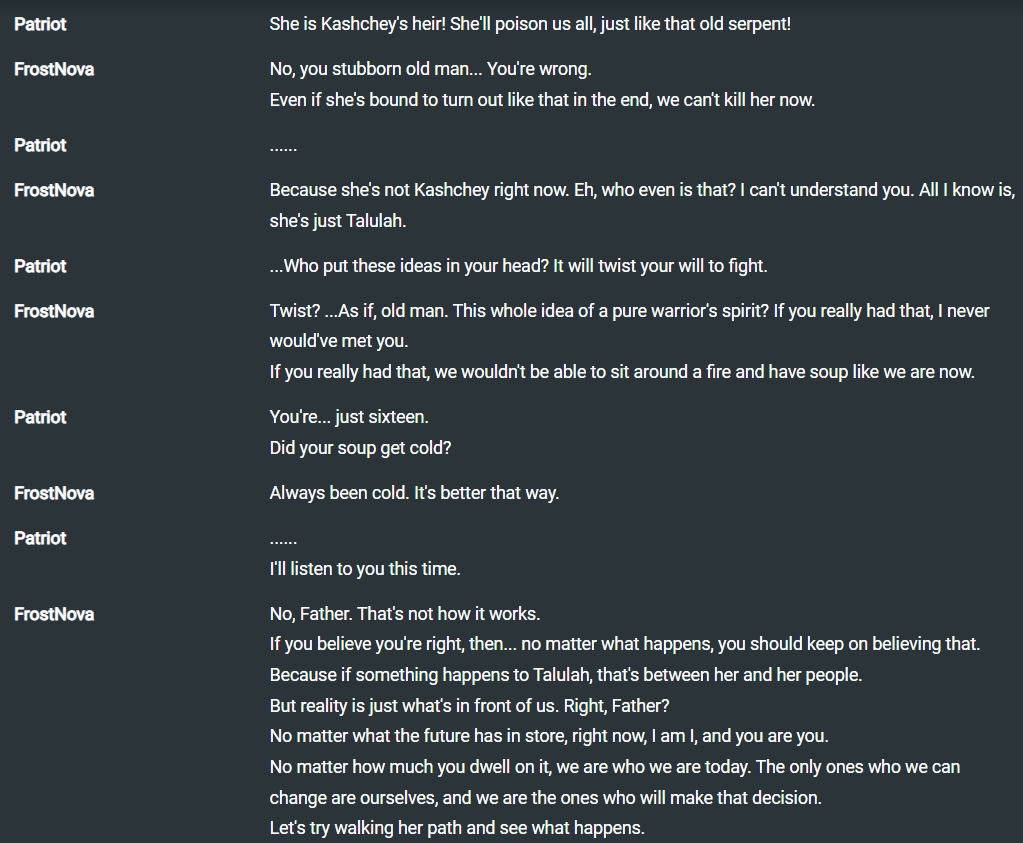Viewport: 1023px width, 843px height.
Task: Select the line 'She is Kashchey's heir!'
Action: point(530,24)
